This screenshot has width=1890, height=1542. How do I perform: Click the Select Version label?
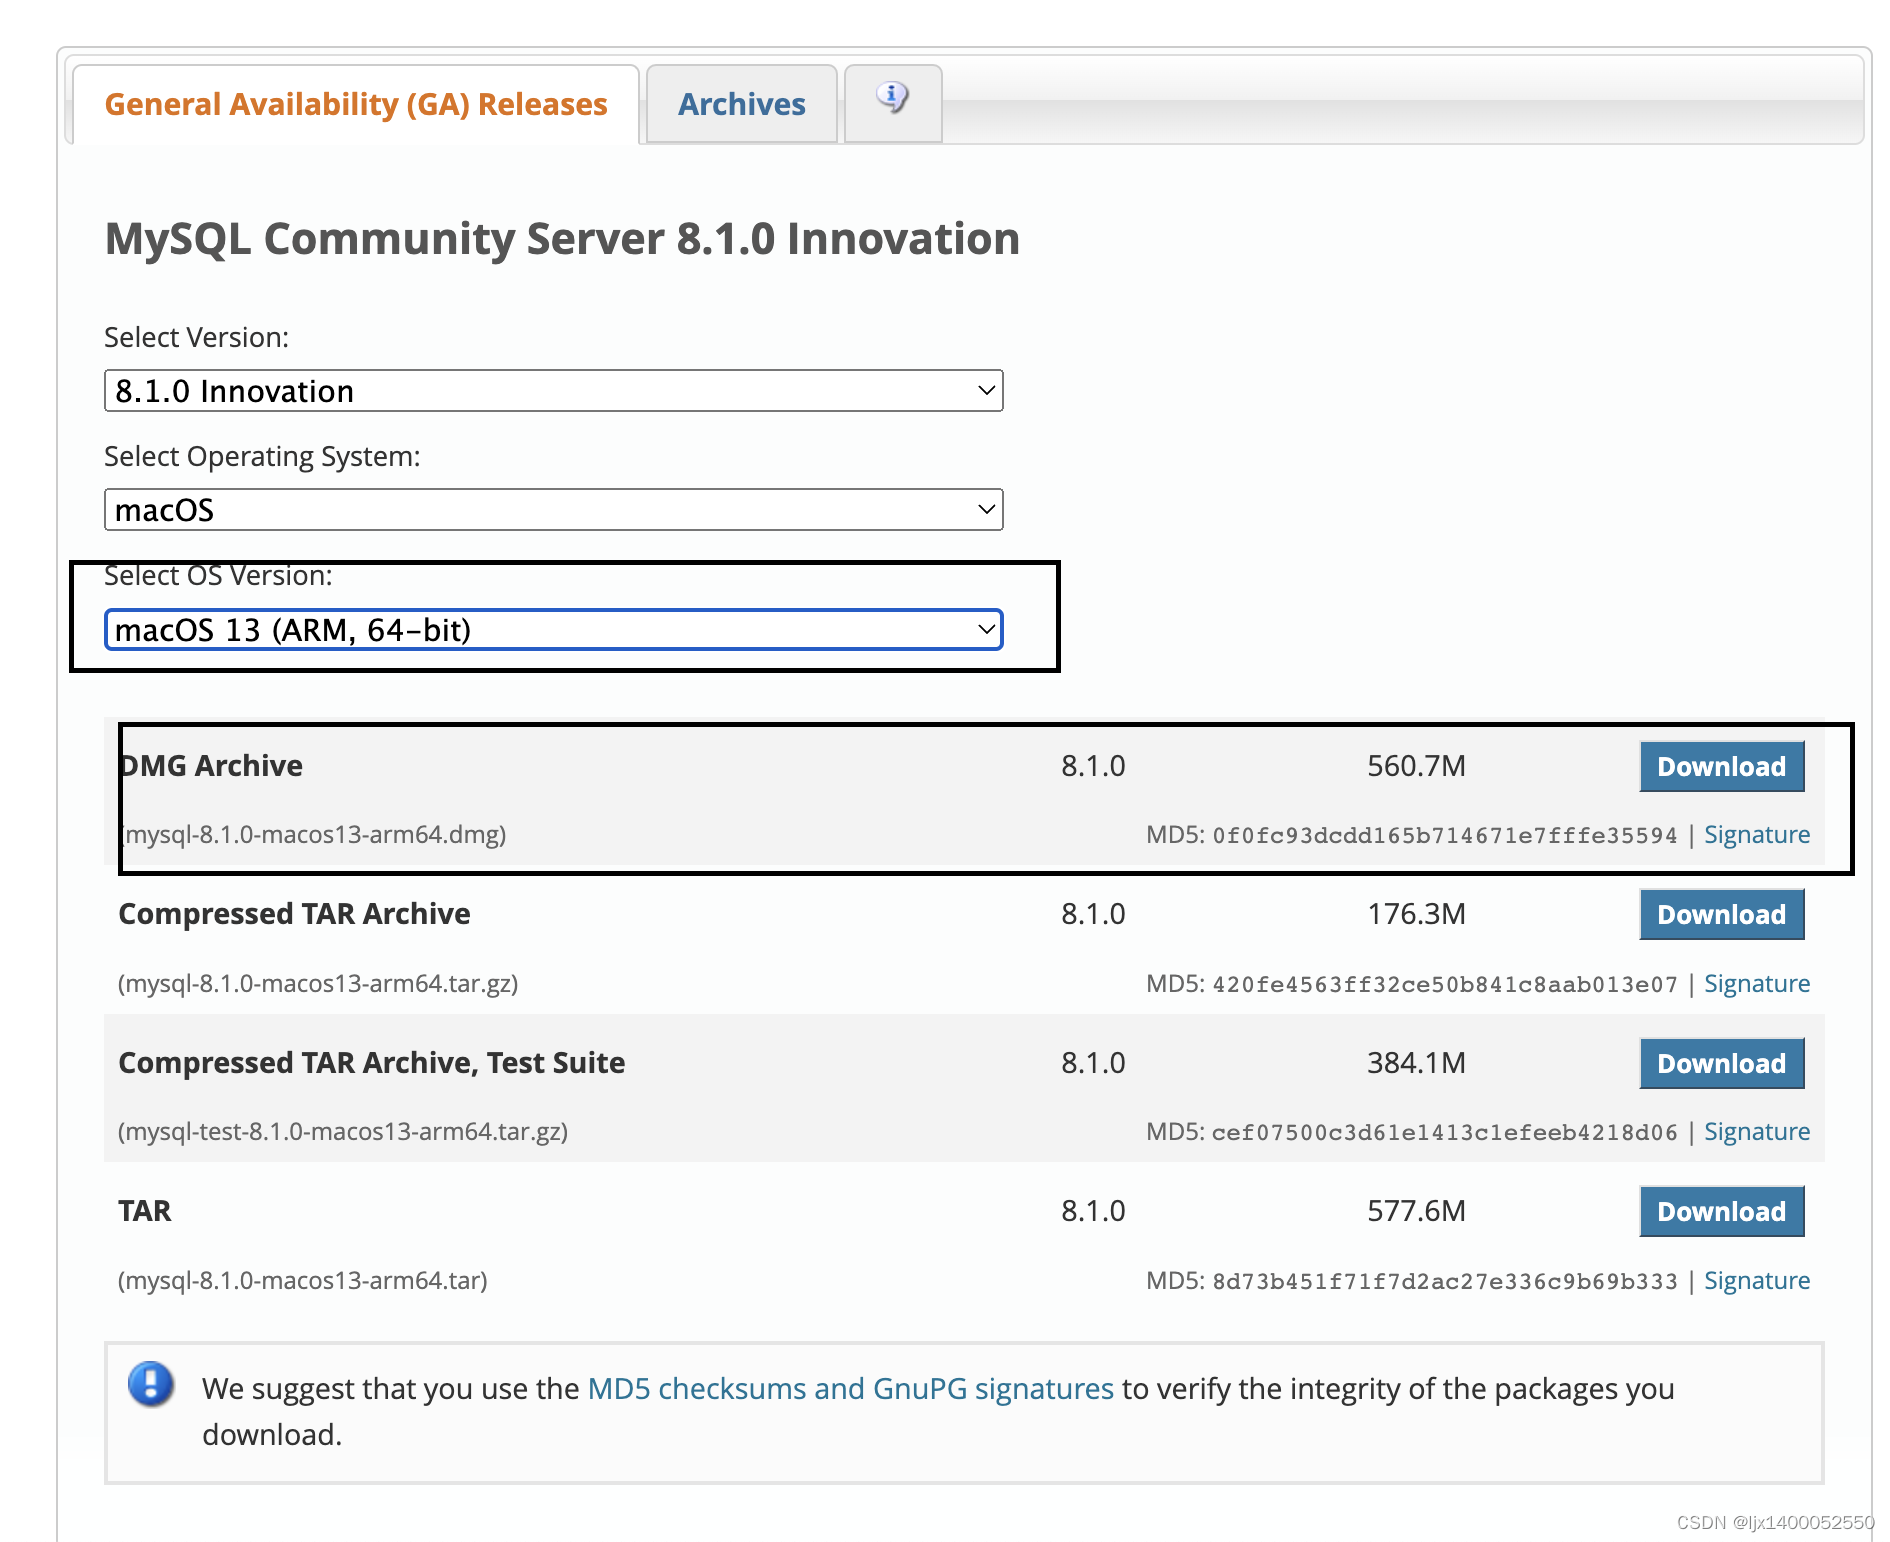point(197,338)
